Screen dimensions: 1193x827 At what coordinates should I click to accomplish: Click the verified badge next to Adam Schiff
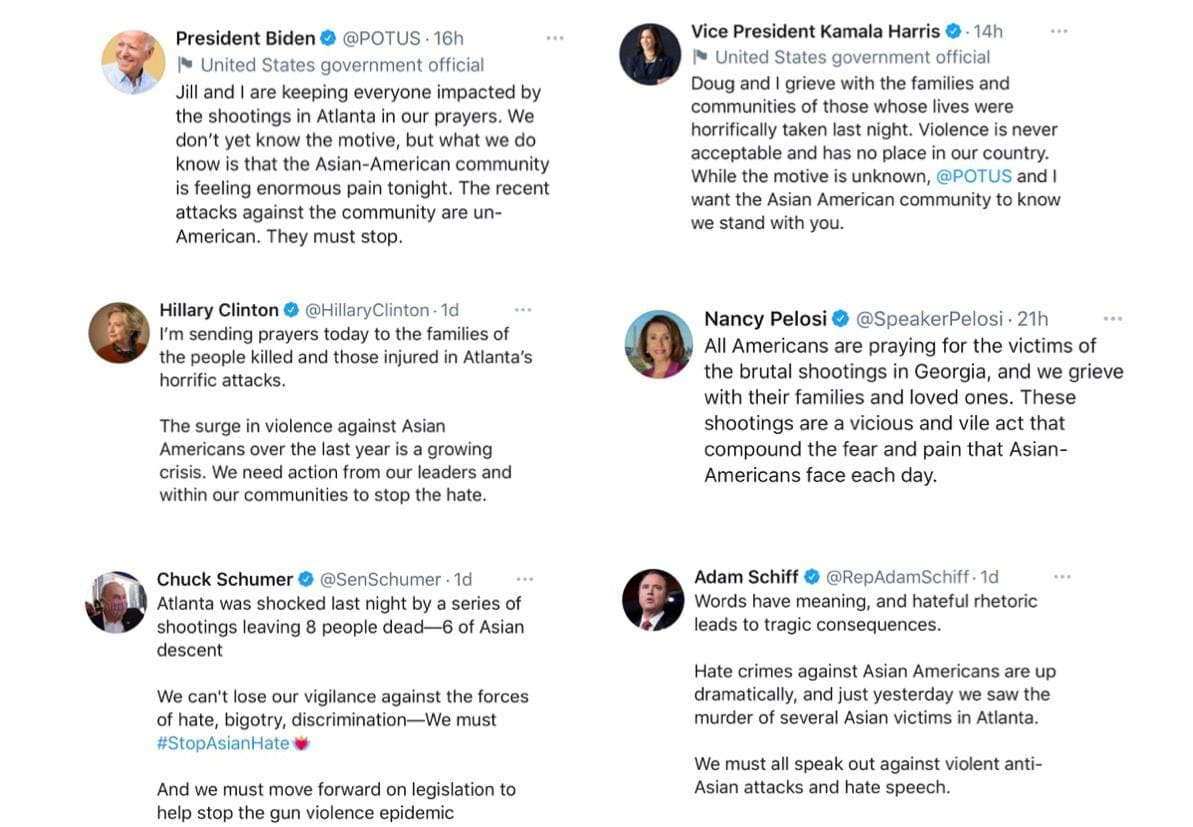[812, 577]
